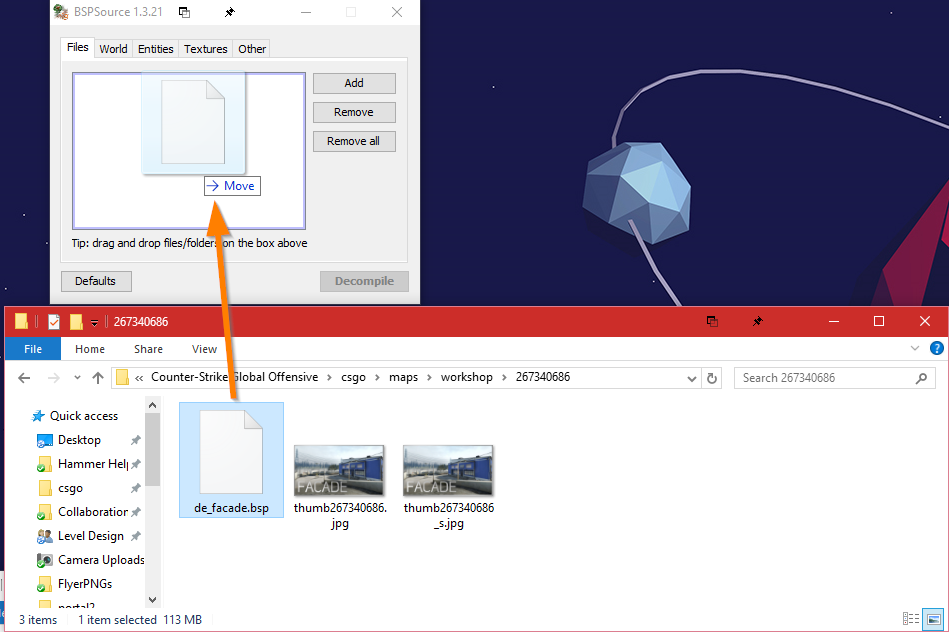Minimize the BSPSource window
This screenshot has width=949, height=632.
(306, 12)
